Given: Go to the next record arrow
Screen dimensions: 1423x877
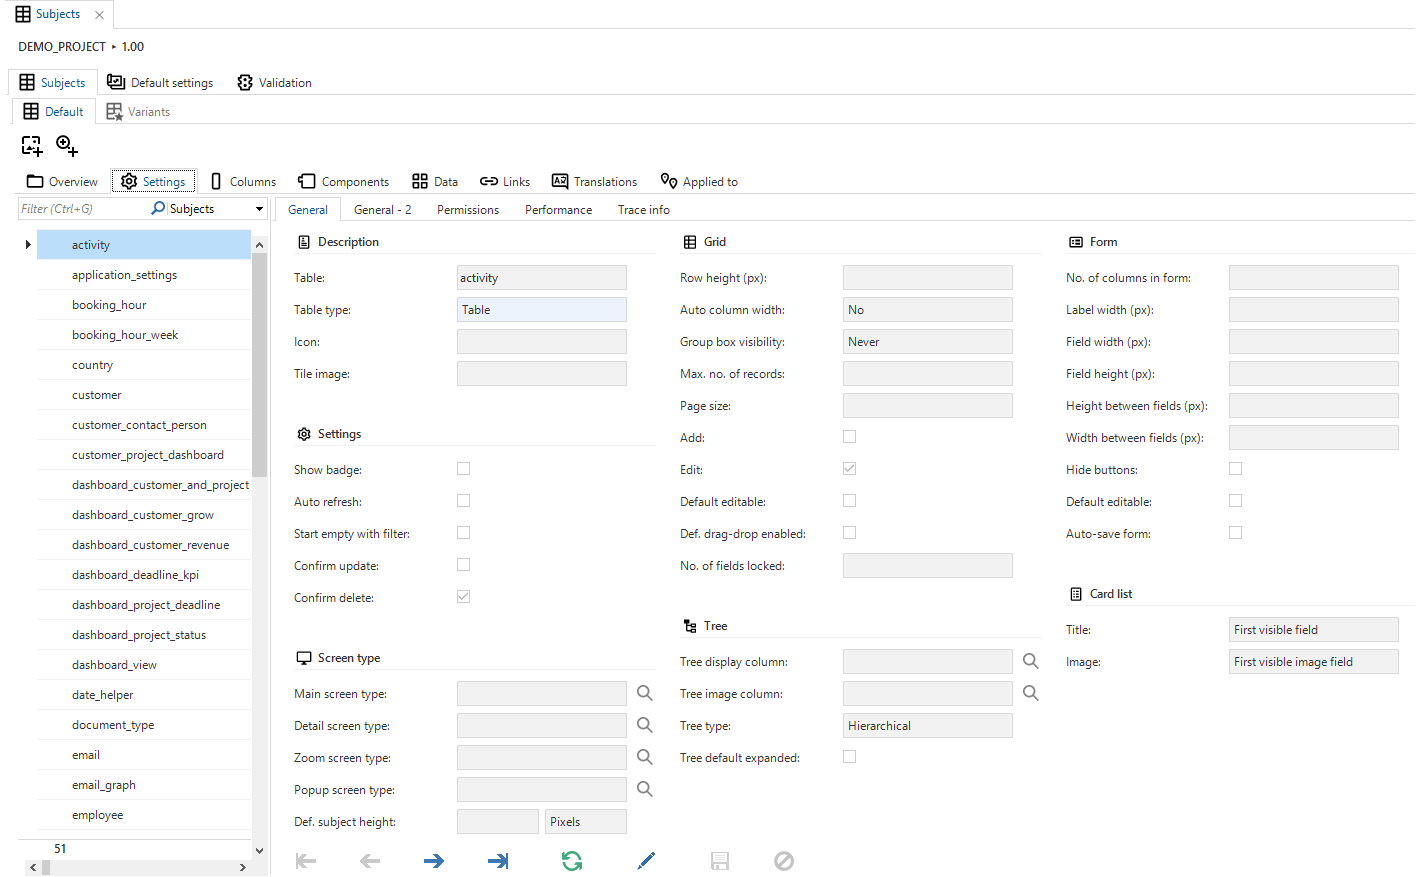Looking at the screenshot, I should (433, 861).
